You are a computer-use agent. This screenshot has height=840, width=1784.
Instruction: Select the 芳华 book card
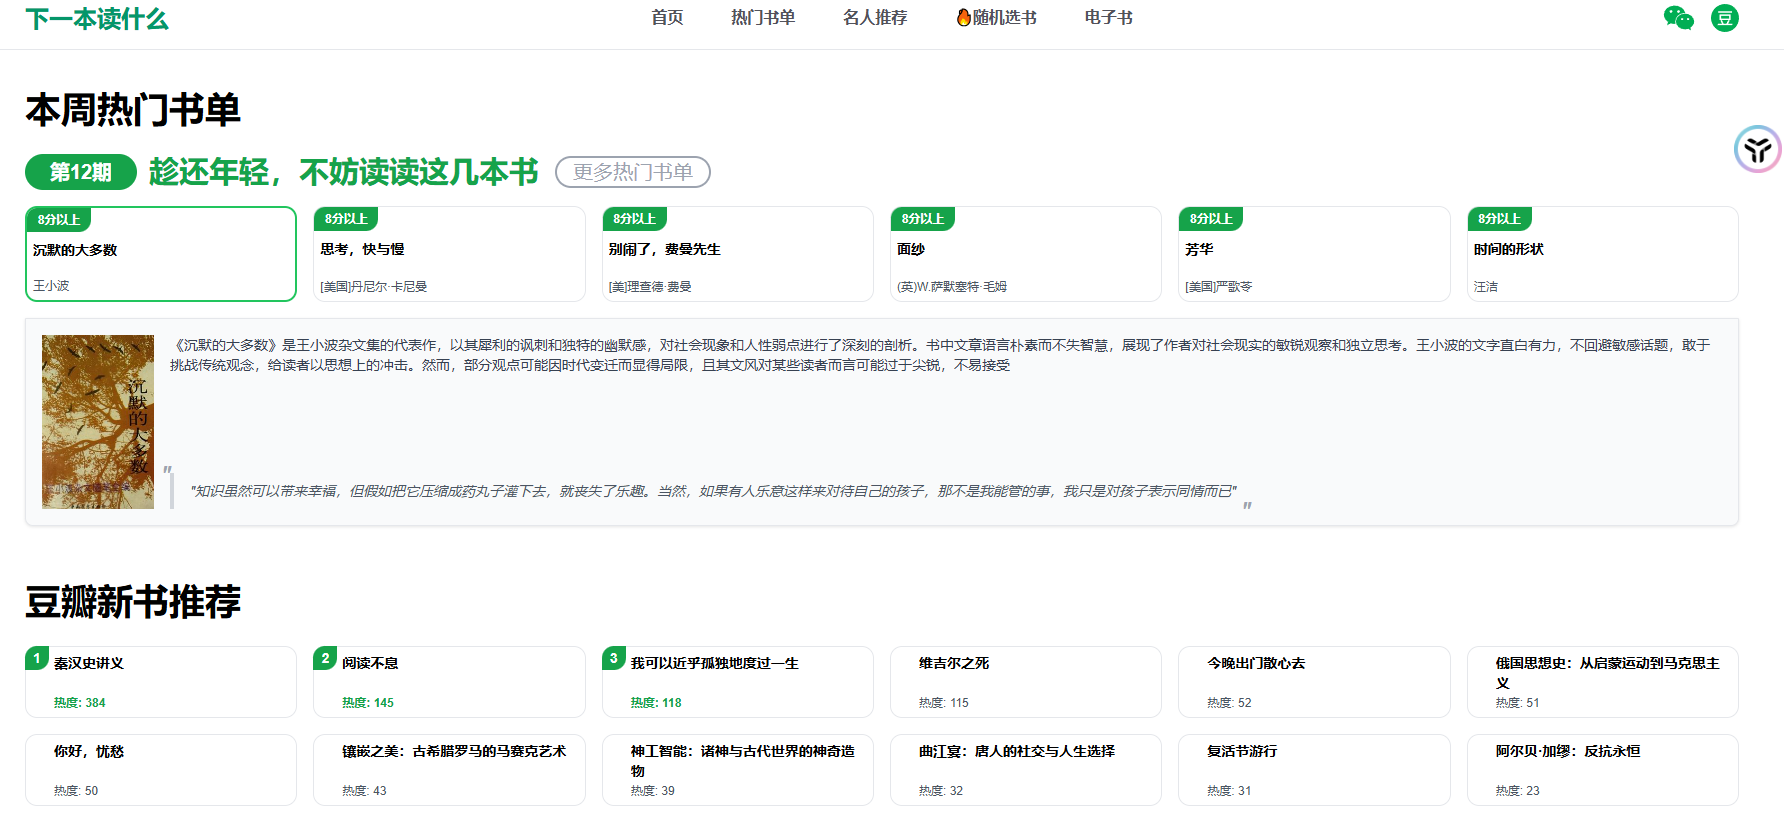[1314, 254]
